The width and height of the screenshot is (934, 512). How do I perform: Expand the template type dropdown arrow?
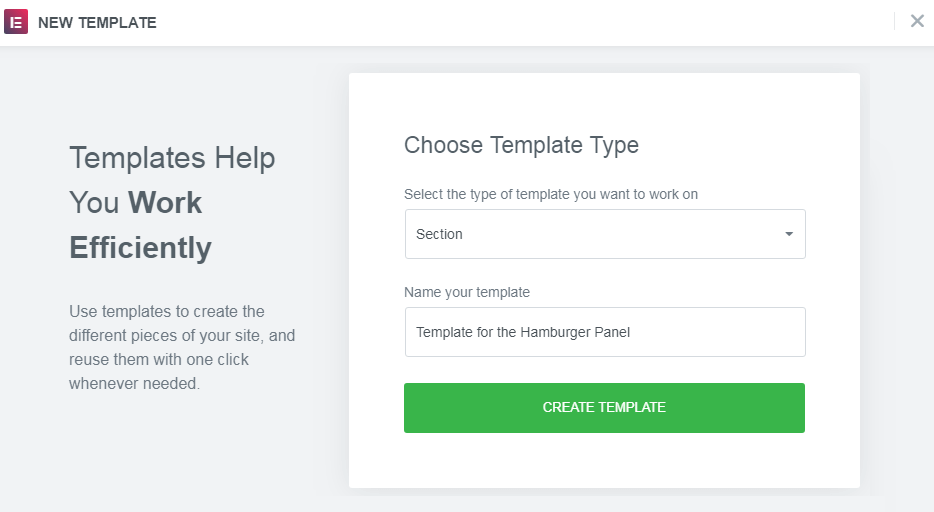(788, 234)
